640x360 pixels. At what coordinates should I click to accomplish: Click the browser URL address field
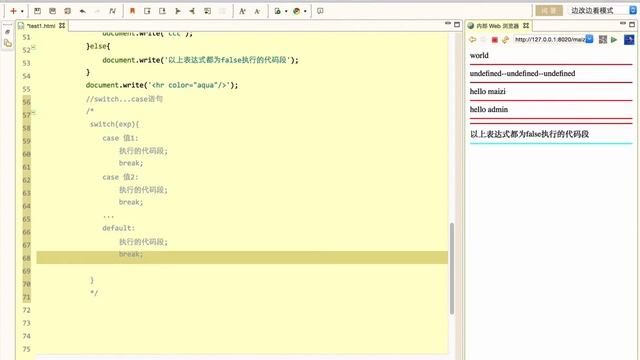click(x=549, y=39)
